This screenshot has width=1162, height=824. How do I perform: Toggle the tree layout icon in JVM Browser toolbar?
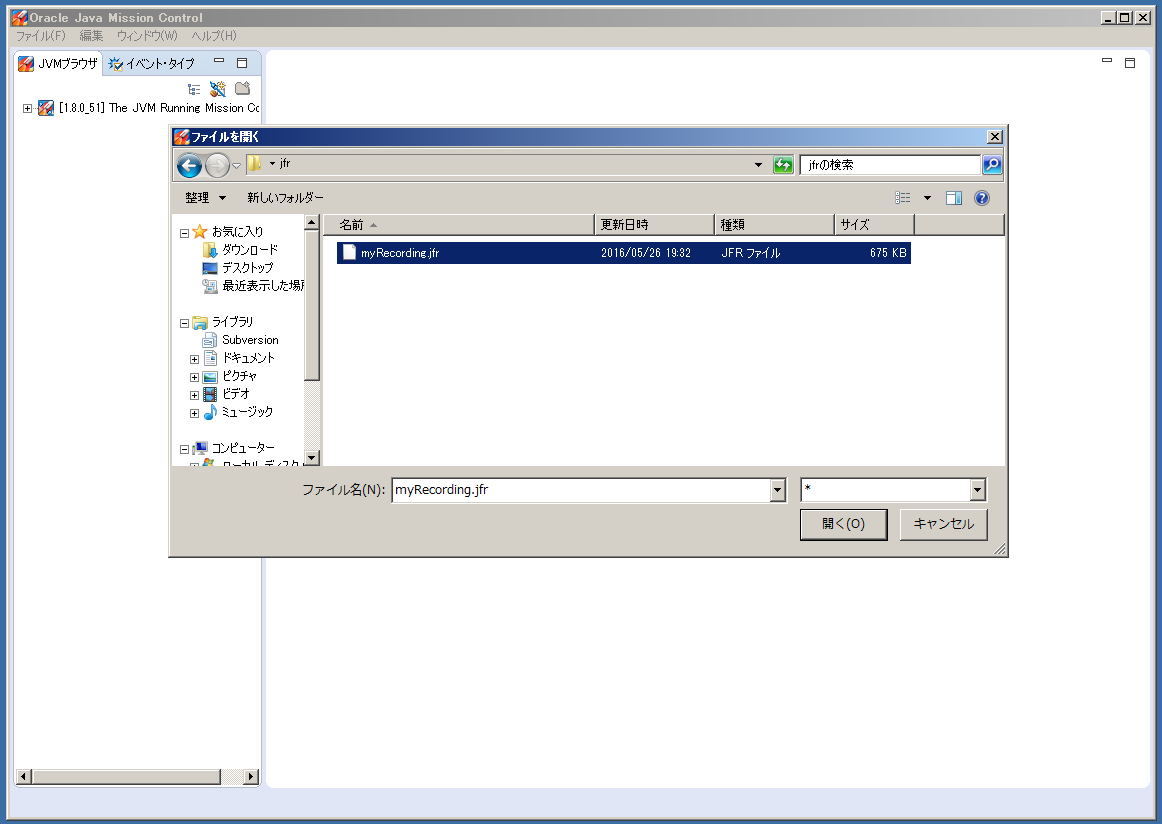click(194, 89)
